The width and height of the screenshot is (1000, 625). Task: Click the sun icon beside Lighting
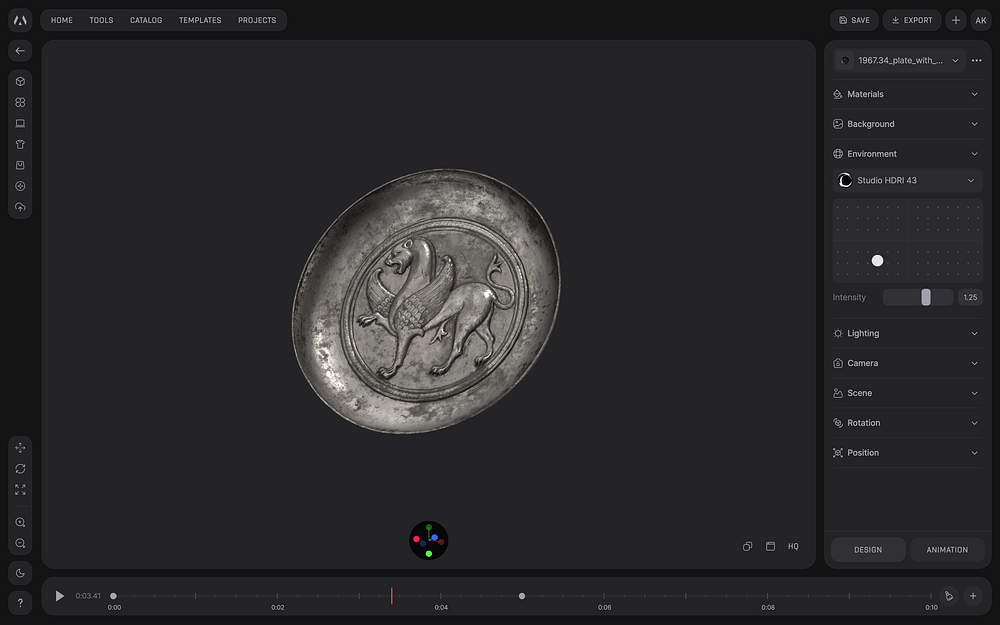838,334
